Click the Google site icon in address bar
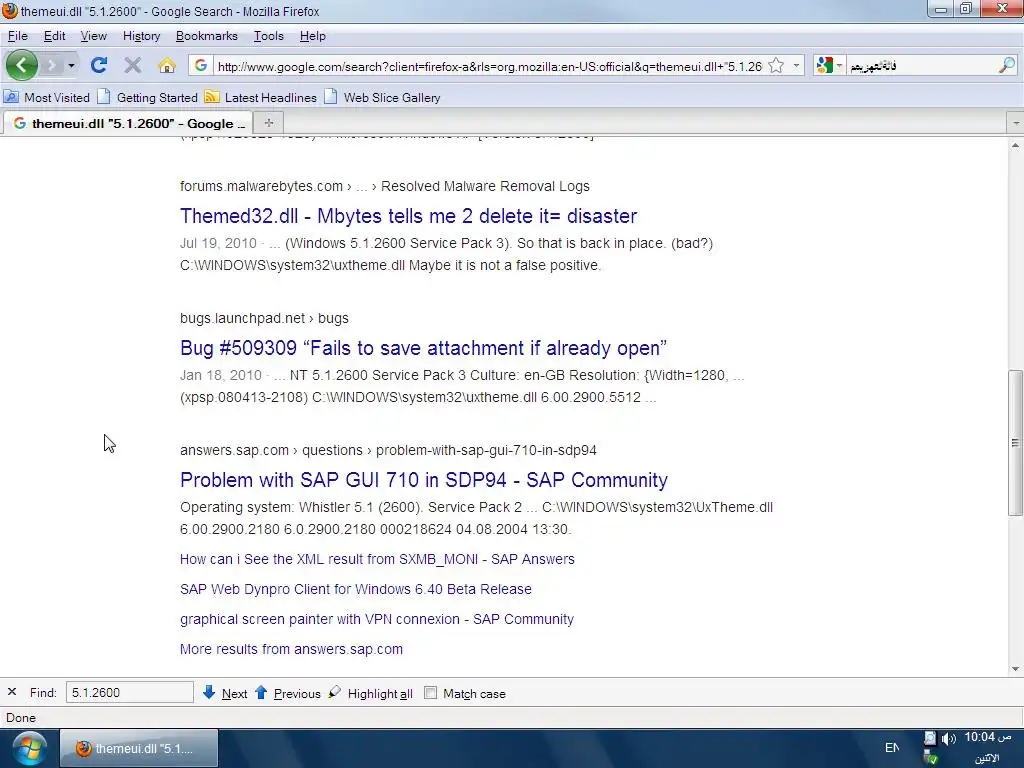This screenshot has width=1024, height=768. (200, 65)
